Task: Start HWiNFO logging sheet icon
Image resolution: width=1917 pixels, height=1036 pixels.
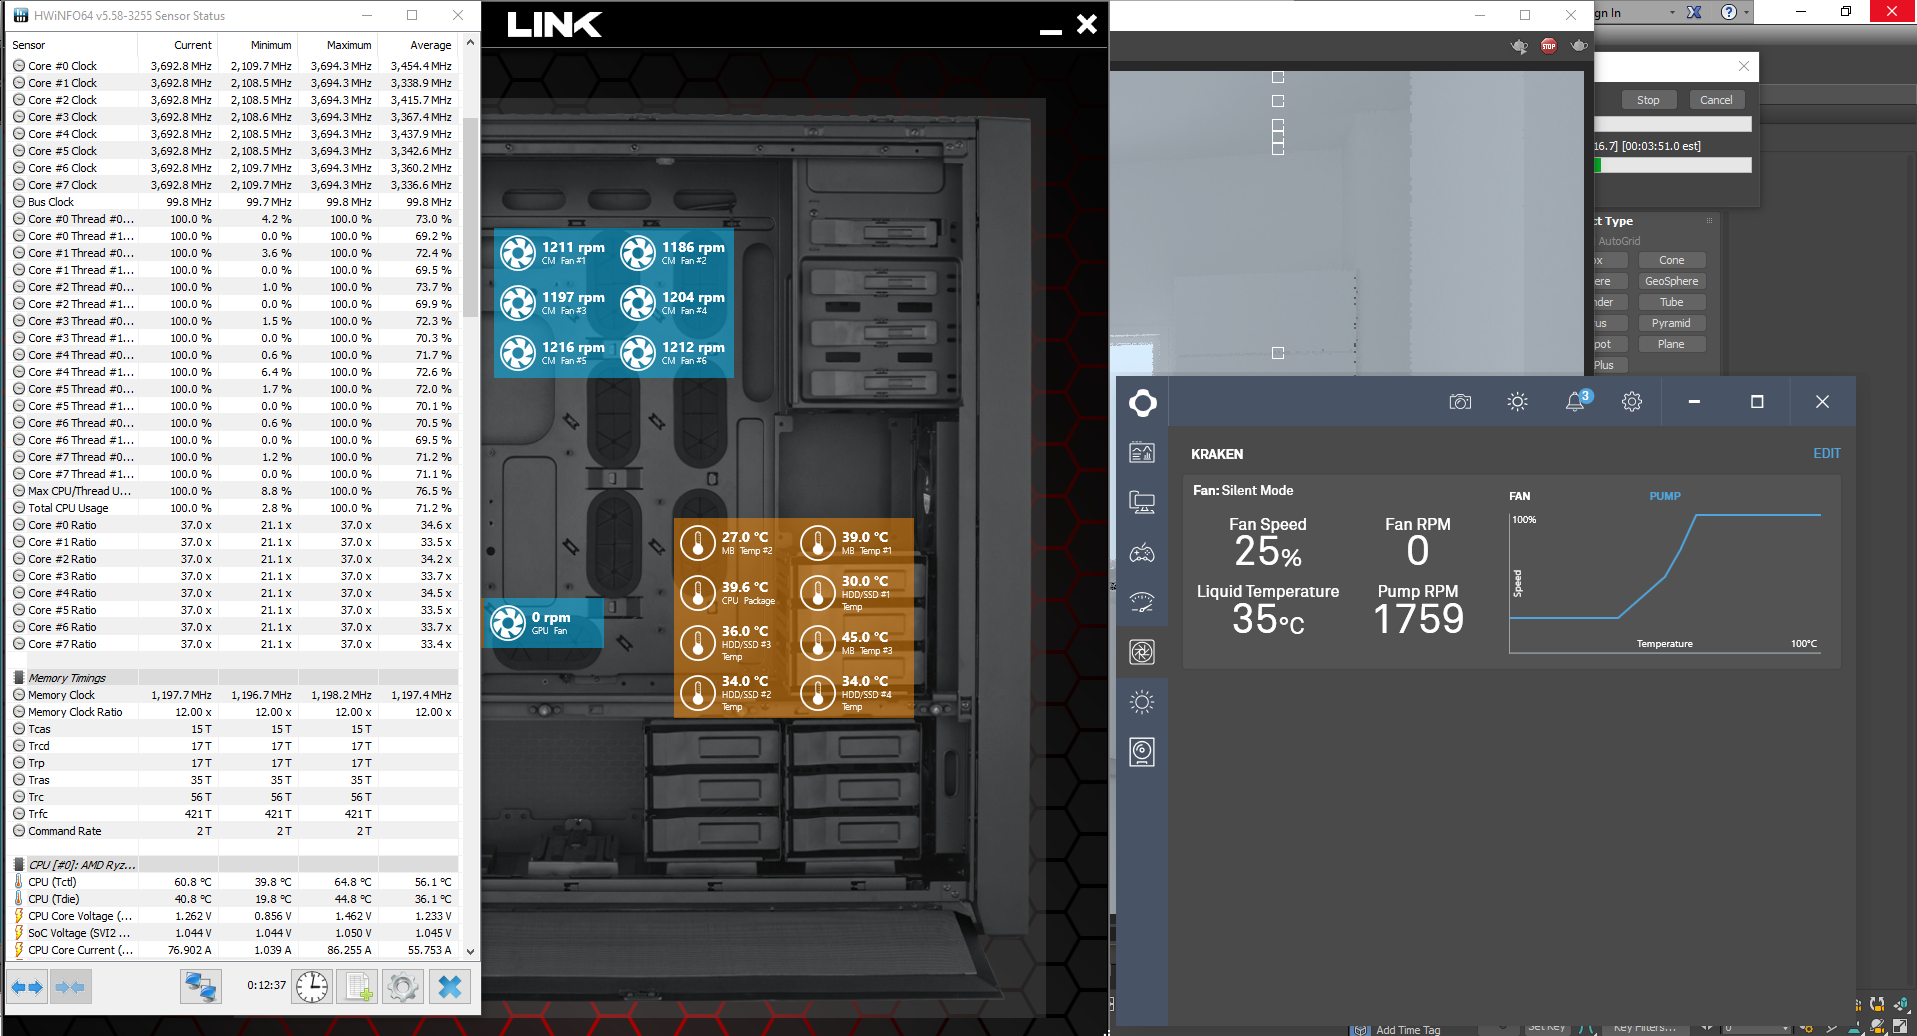Action: [358, 987]
